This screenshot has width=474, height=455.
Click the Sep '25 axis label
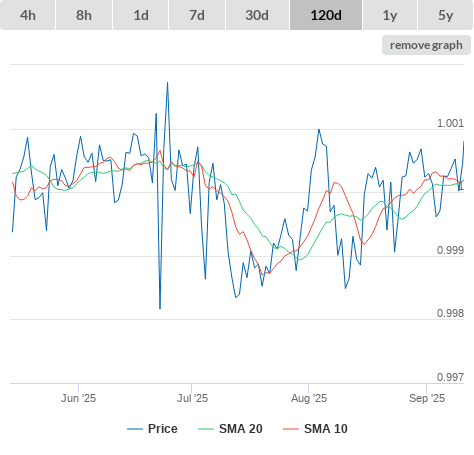pos(427,398)
